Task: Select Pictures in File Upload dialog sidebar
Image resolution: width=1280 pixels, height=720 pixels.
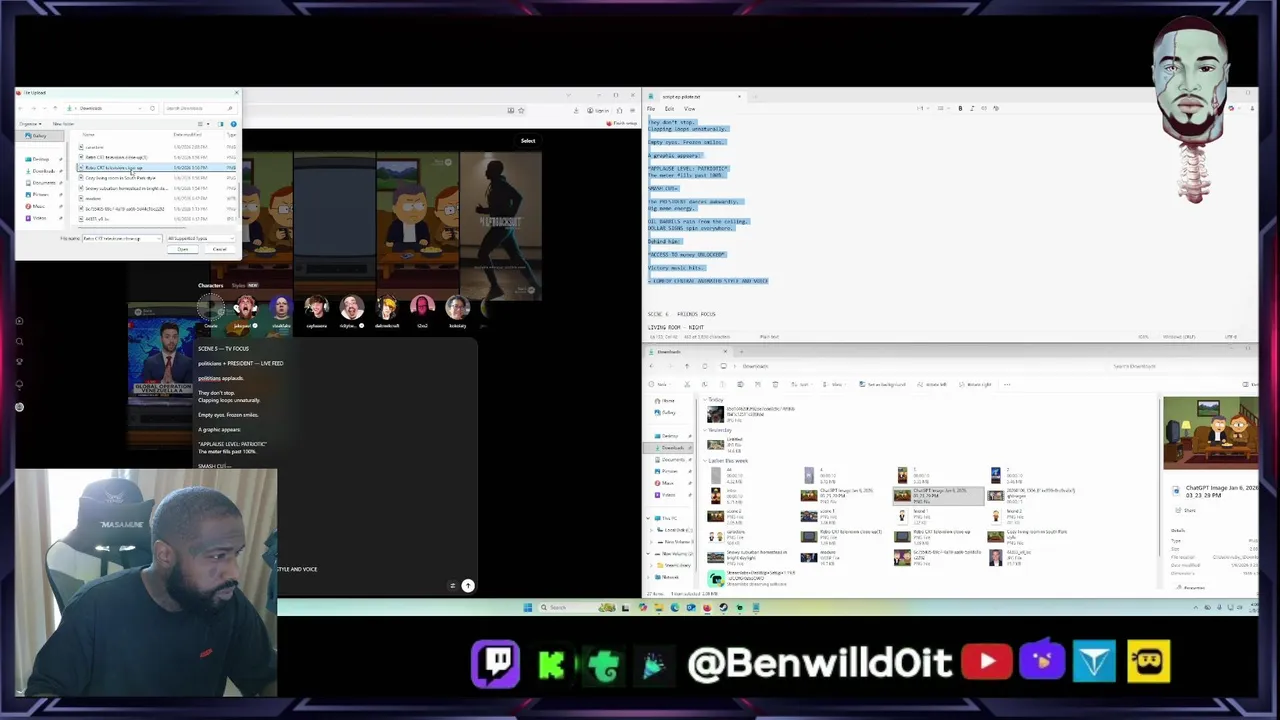Action: pos(40,194)
